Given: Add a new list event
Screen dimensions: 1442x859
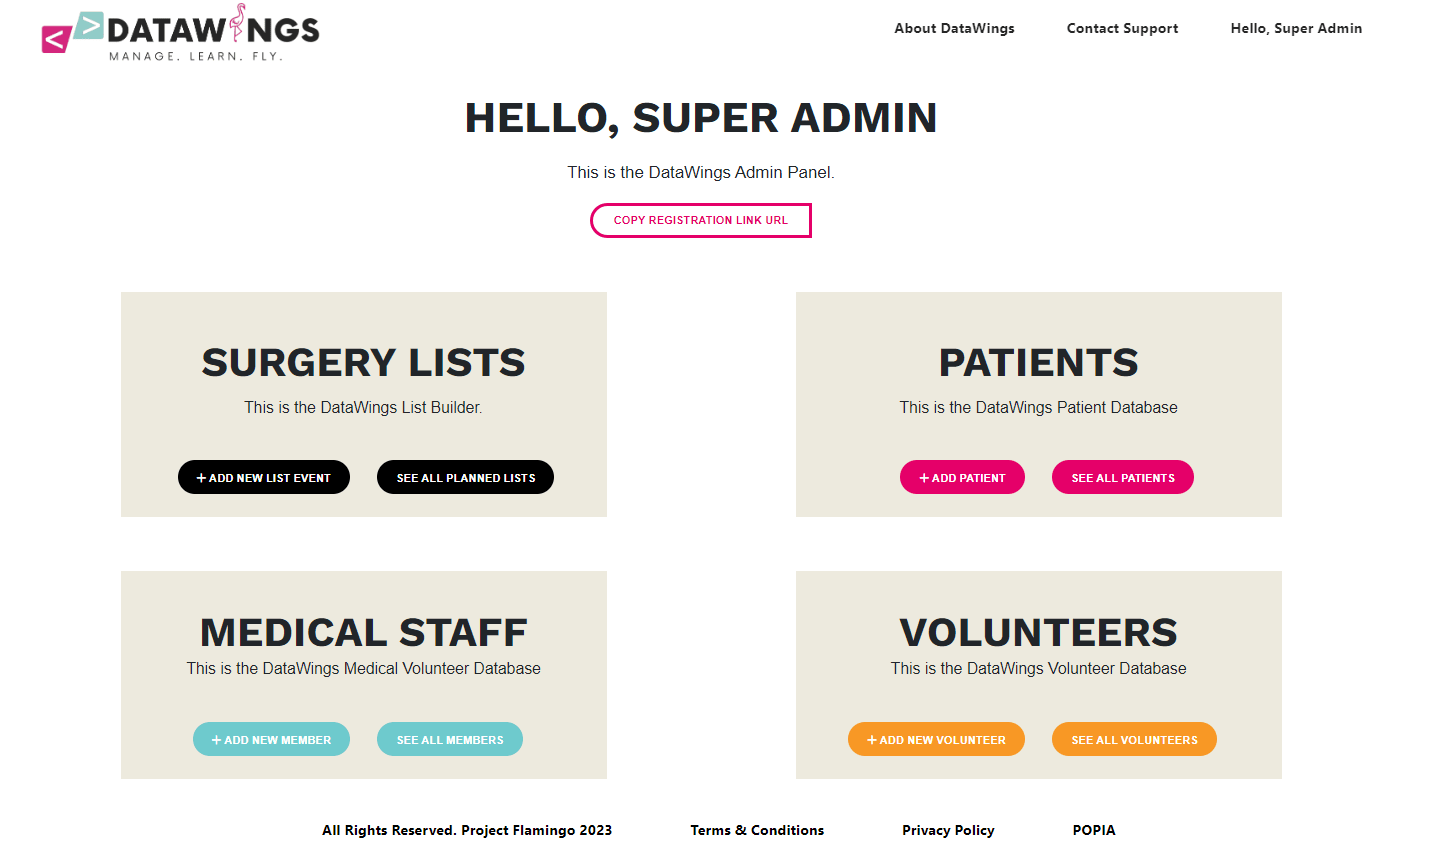Looking at the screenshot, I should (264, 477).
